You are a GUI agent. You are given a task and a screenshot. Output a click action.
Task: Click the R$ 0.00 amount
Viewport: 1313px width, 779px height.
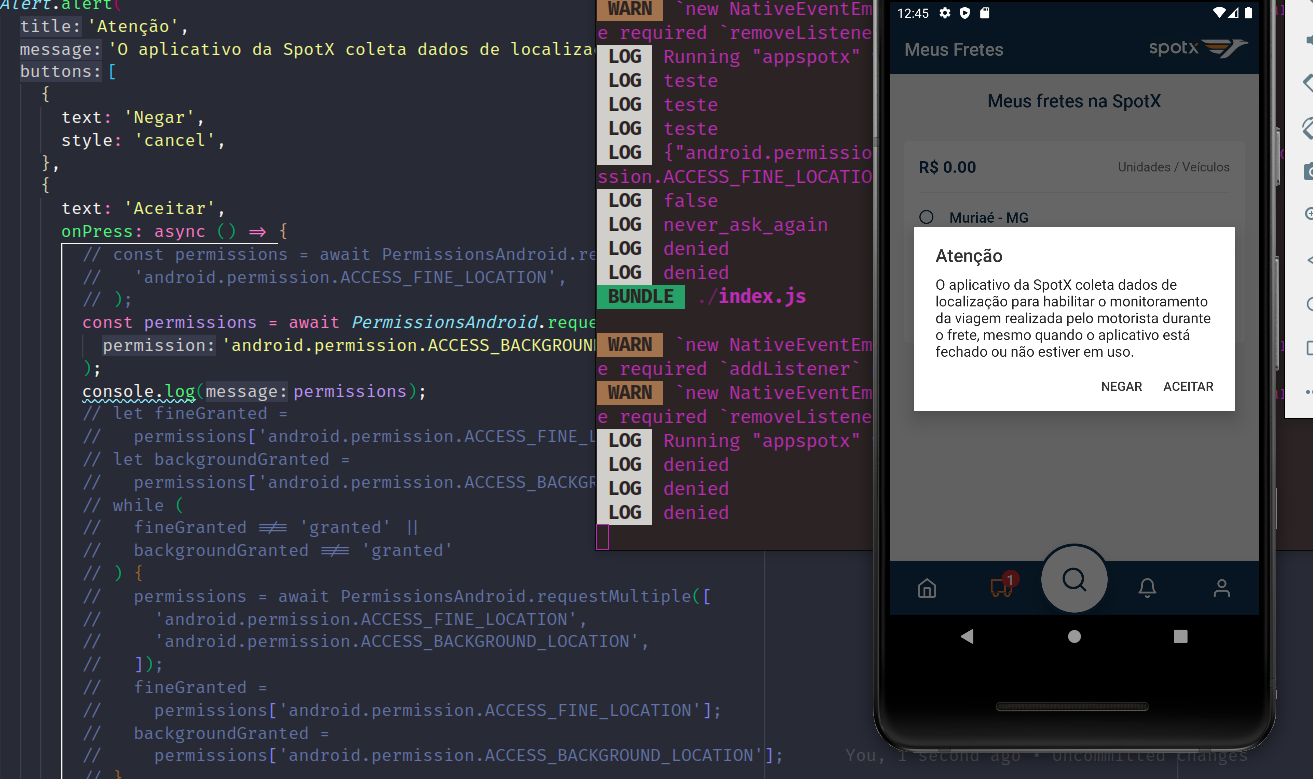pyautogui.click(x=947, y=167)
